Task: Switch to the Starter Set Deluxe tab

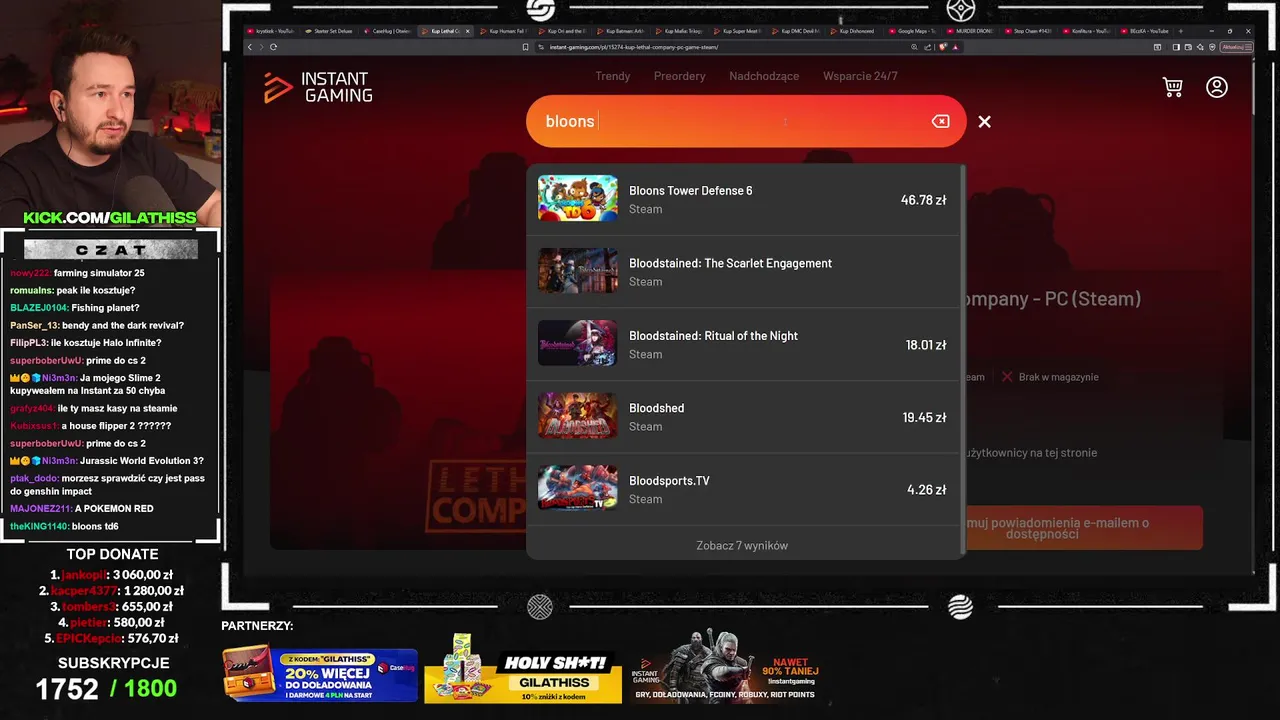Action: [x=328, y=31]
